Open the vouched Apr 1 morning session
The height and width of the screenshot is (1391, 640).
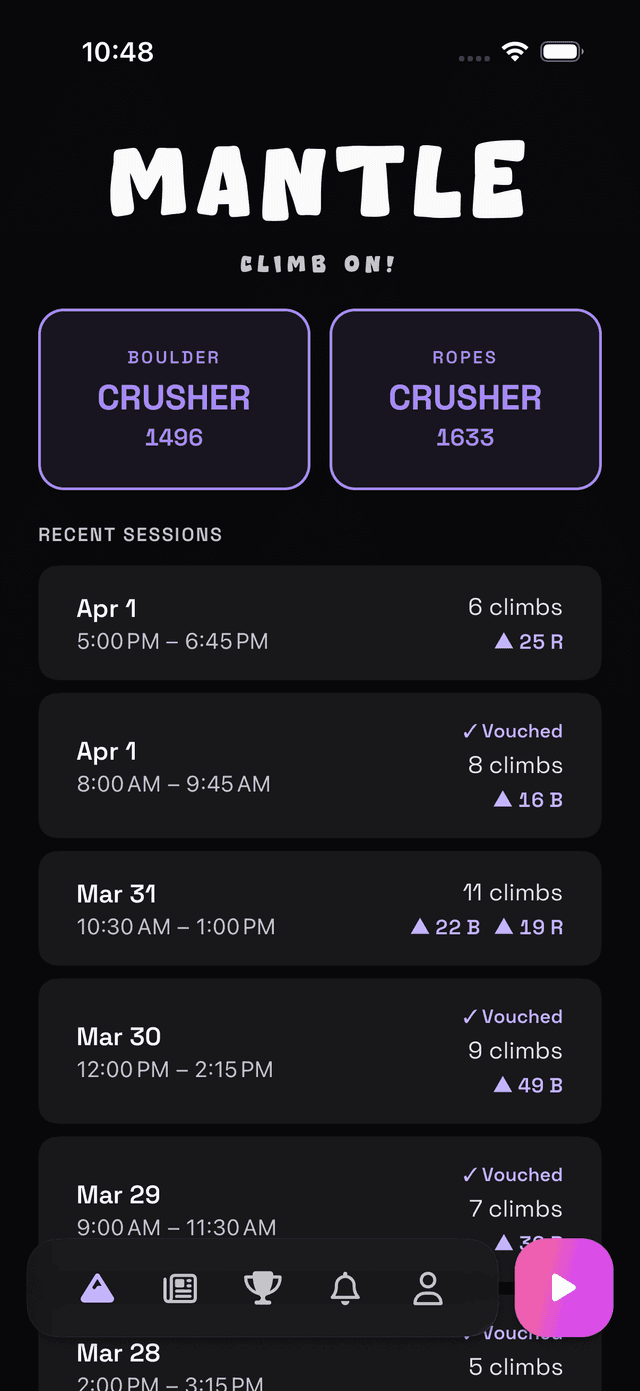320,765
